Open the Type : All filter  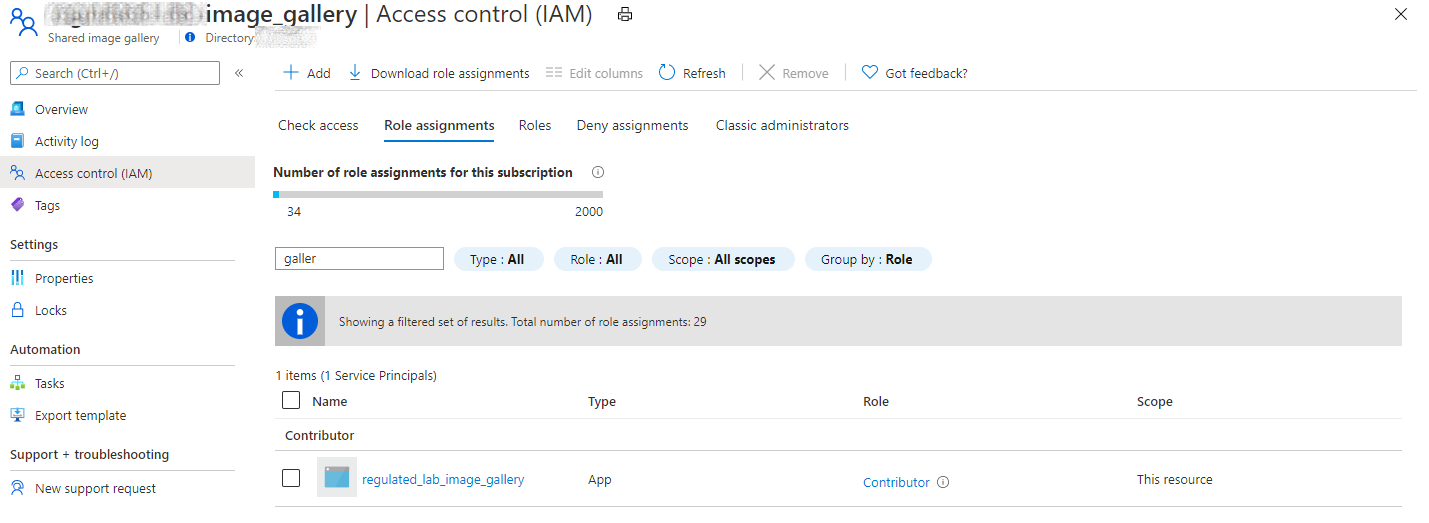pyautogui.click(x=498, y=259)
